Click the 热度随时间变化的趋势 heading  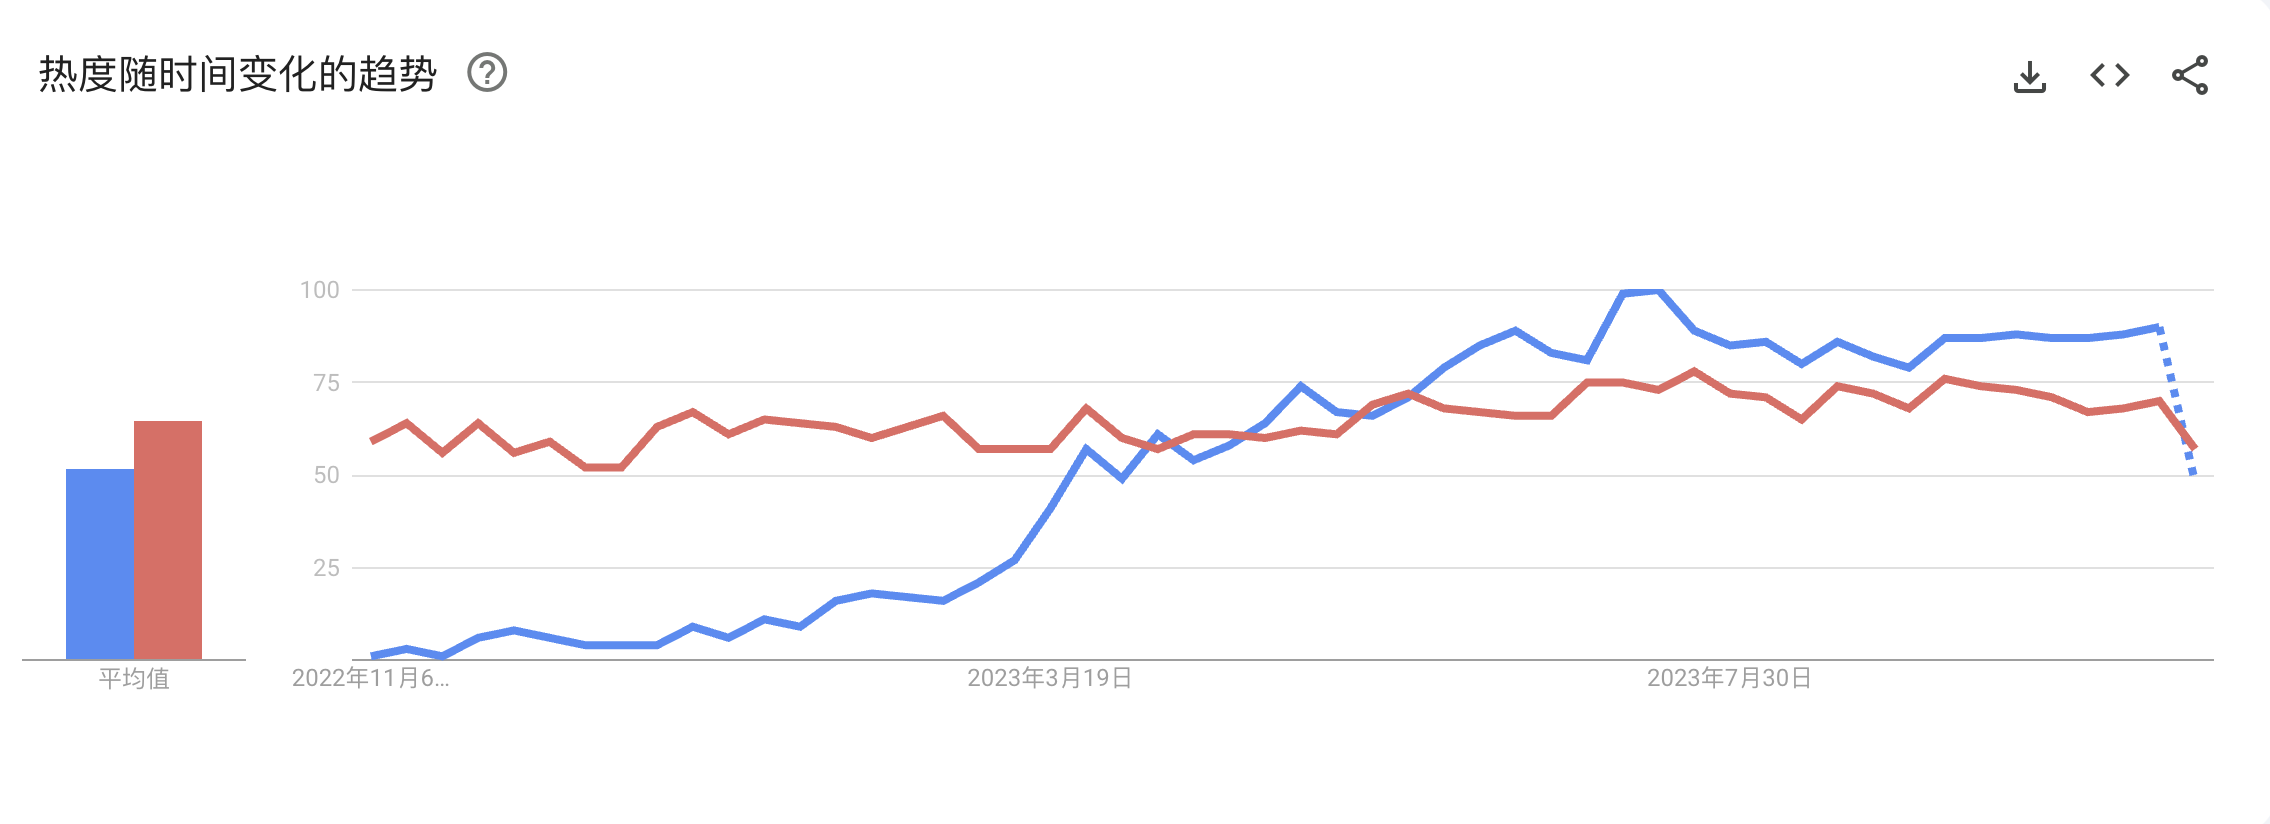pos(238,74)
